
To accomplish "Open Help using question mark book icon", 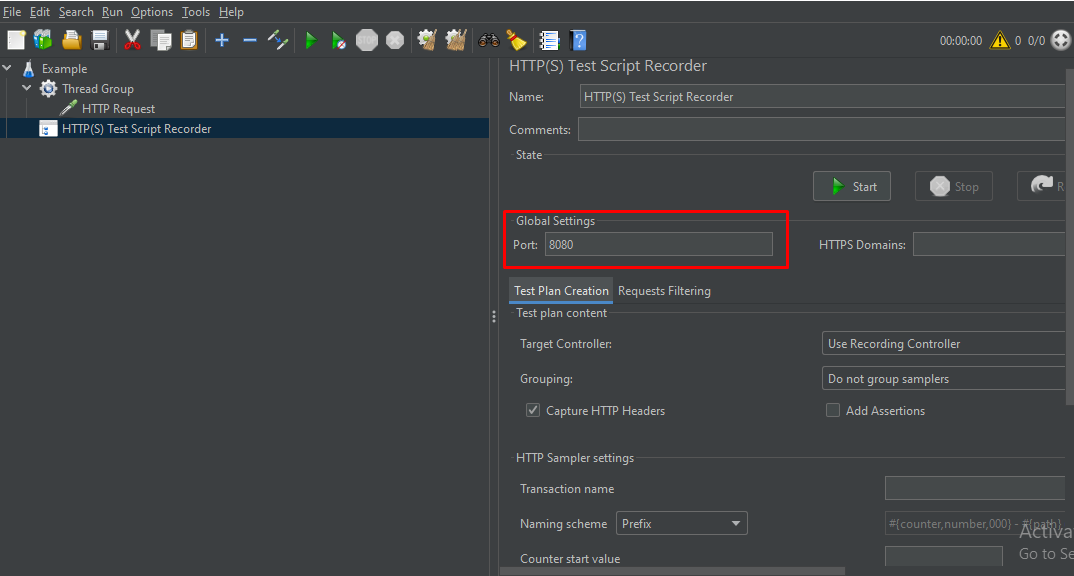I will tap(578, 40).
